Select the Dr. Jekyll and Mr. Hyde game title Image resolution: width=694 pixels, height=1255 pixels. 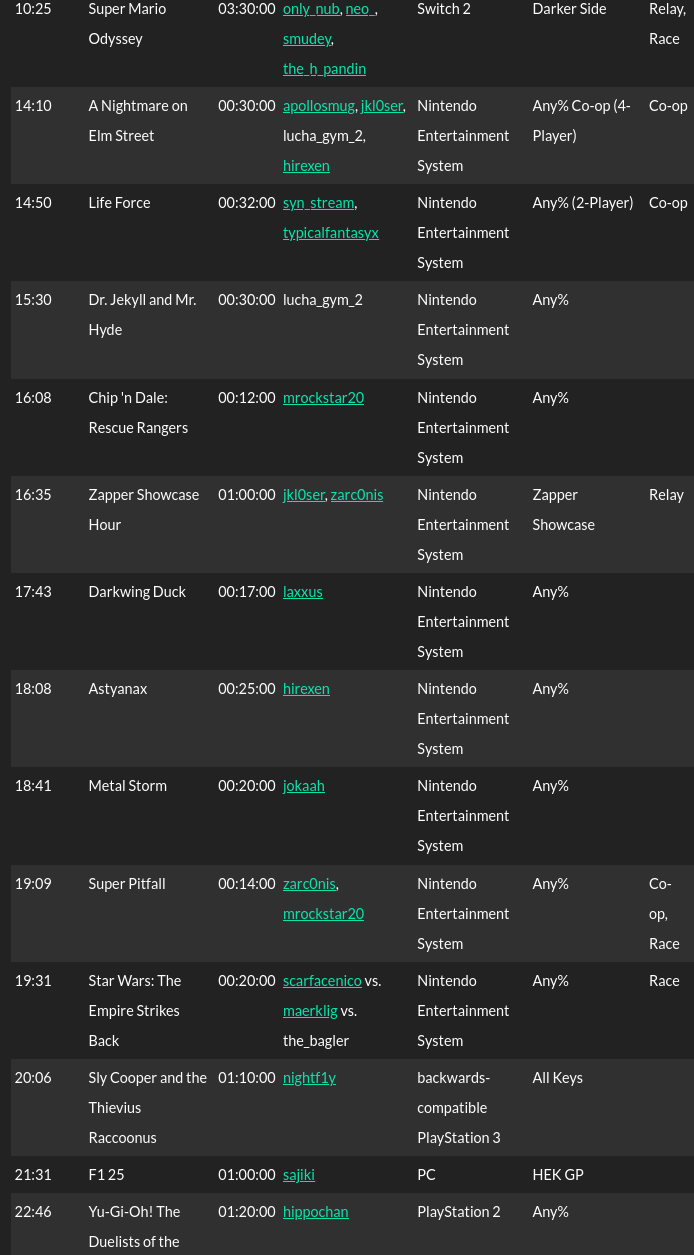coord(142,315)
